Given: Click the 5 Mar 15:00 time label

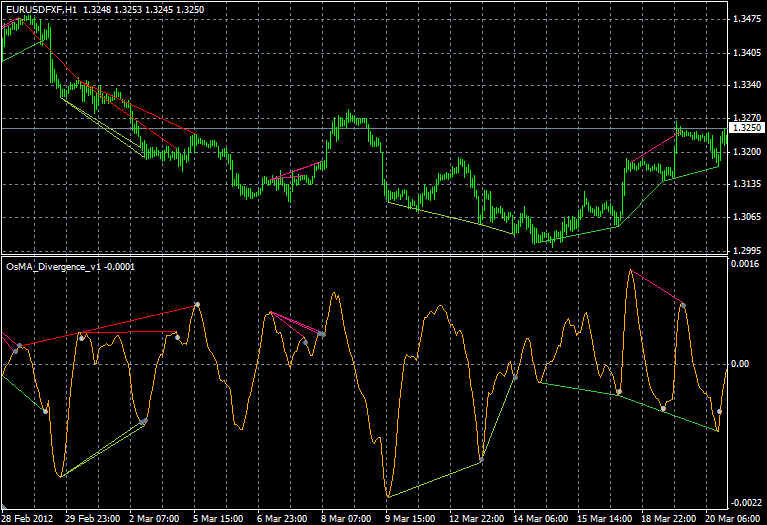Looking at the screenshot, I should click(x=218, y=519).
